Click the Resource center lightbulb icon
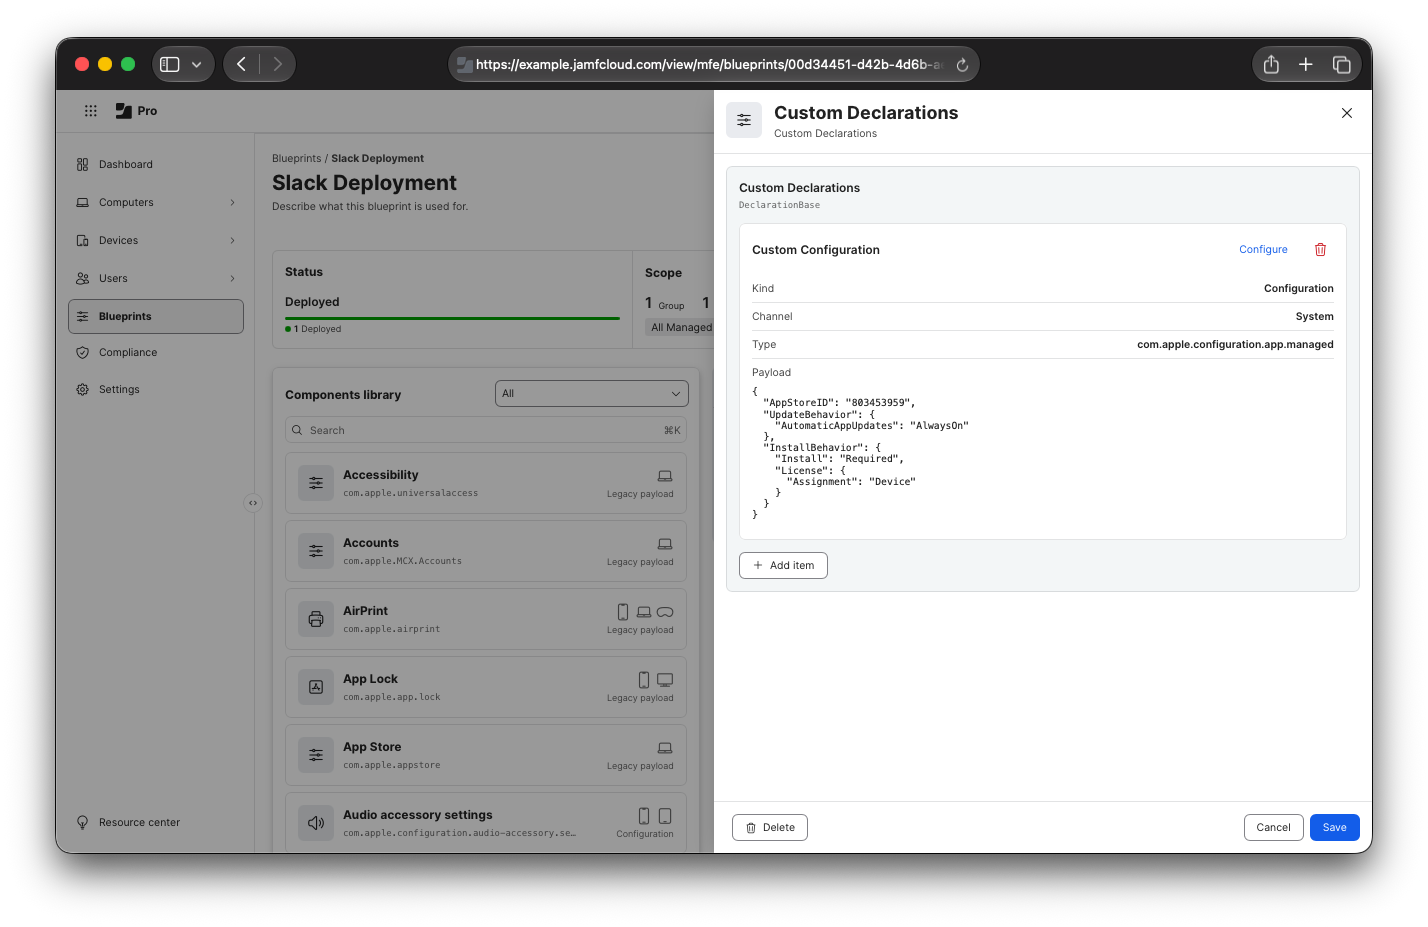The width and height of the screenshot is (1428, 927). [83, 822]
